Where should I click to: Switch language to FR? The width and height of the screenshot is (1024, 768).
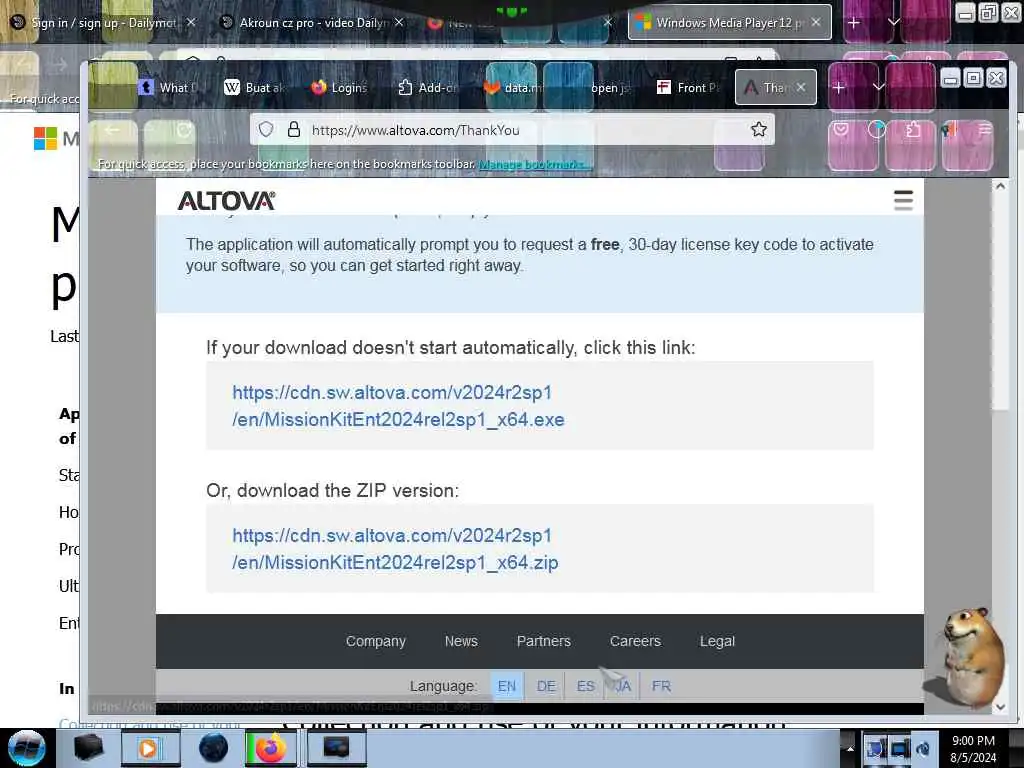tap(661, 686)
